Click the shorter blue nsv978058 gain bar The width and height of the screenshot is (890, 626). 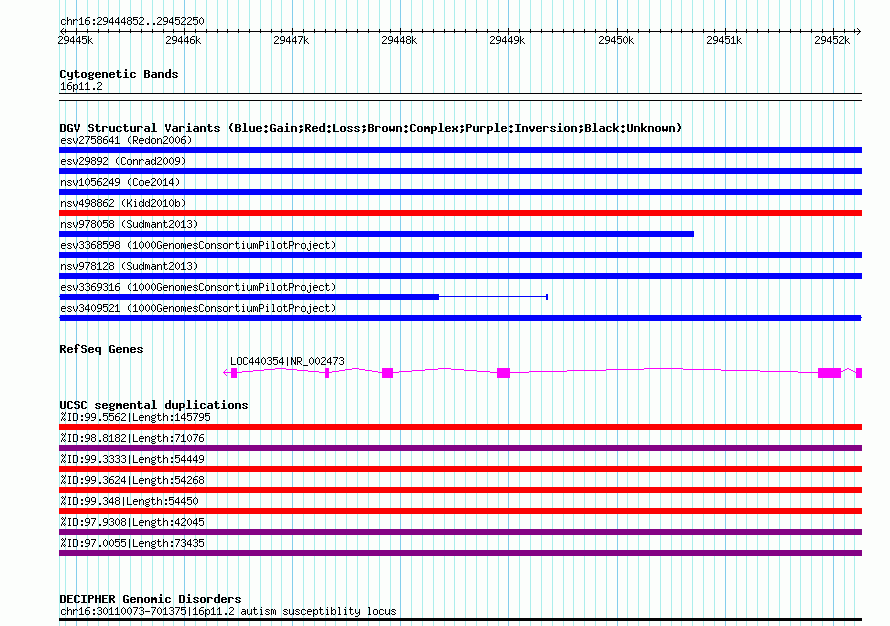(x=376, y=234)
